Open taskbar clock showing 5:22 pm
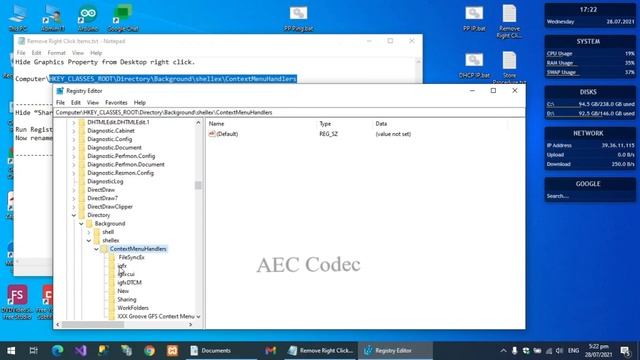 pos(598,351)
